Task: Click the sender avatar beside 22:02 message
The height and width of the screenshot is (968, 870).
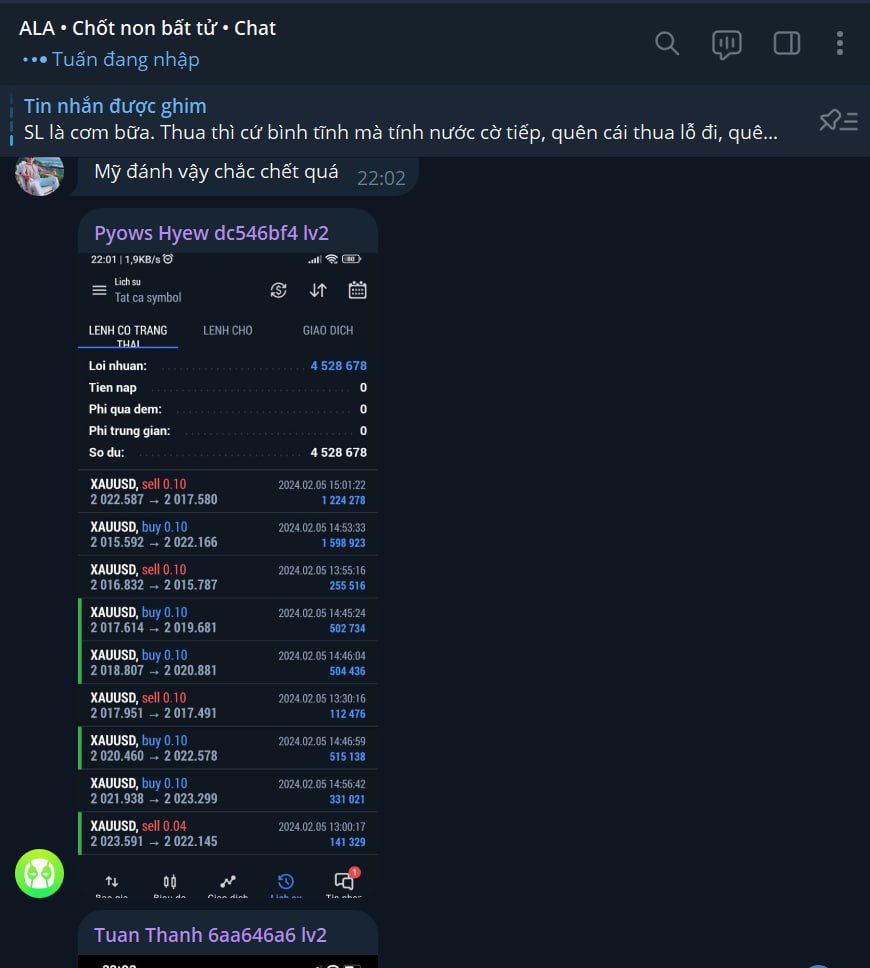Action: [40, 175]
